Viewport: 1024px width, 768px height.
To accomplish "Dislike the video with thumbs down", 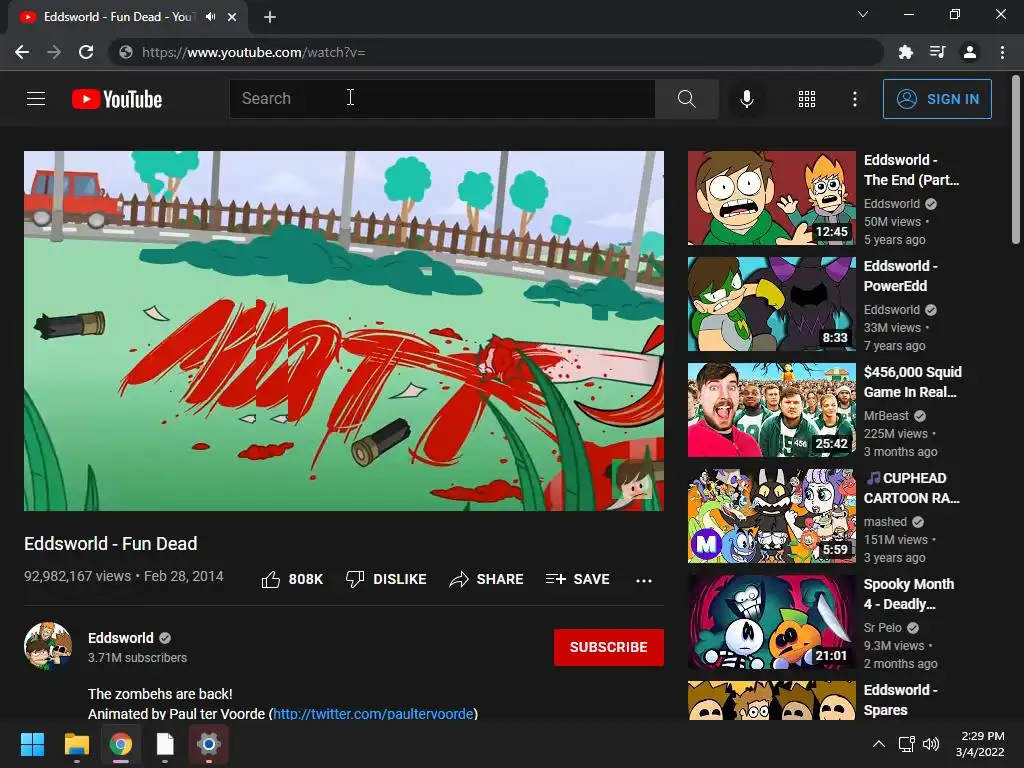I will [386, 579].
